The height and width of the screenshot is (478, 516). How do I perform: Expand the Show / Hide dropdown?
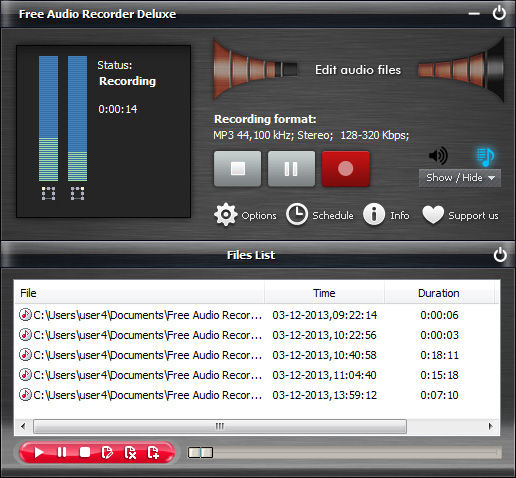click(x=460, y=178)
